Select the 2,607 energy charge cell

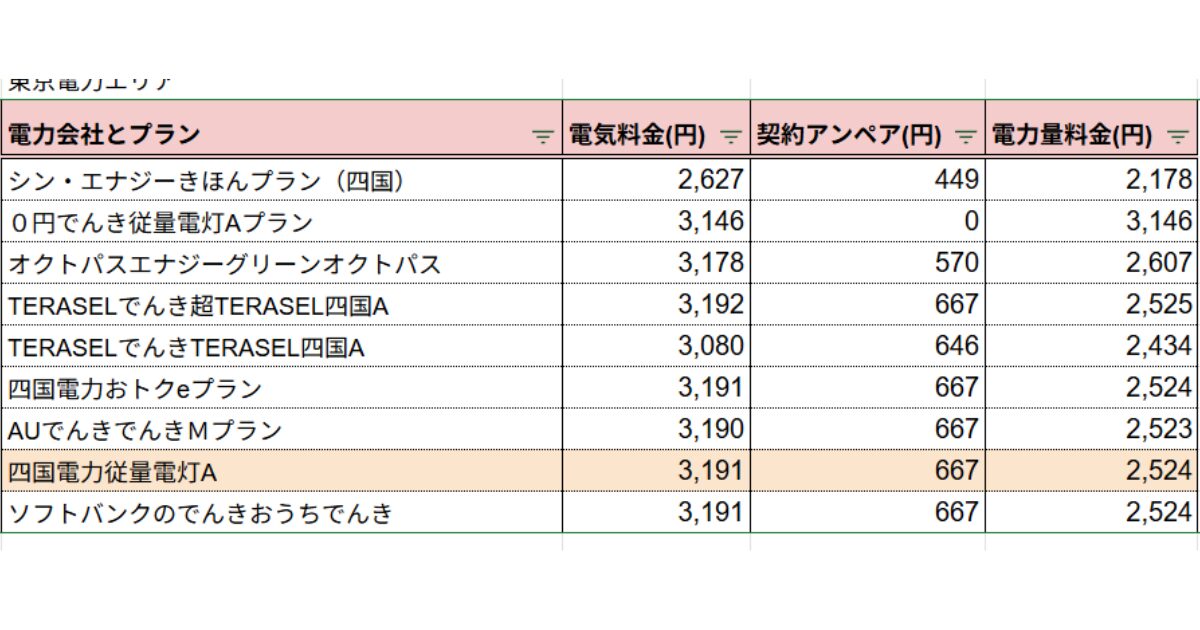point(1091,263)
